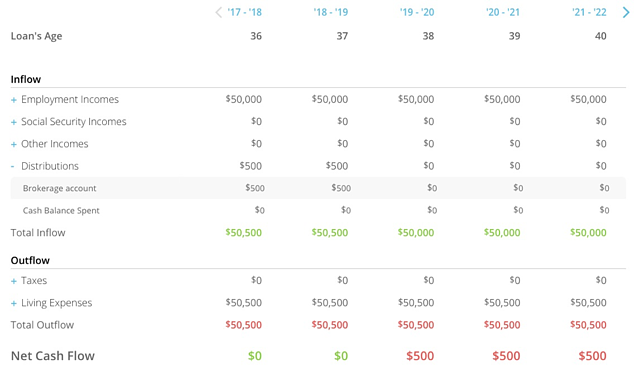Click the Brokerage account sub-row
Image resolution: width=639 pixels, height=373 pixels.
(318, 188)
